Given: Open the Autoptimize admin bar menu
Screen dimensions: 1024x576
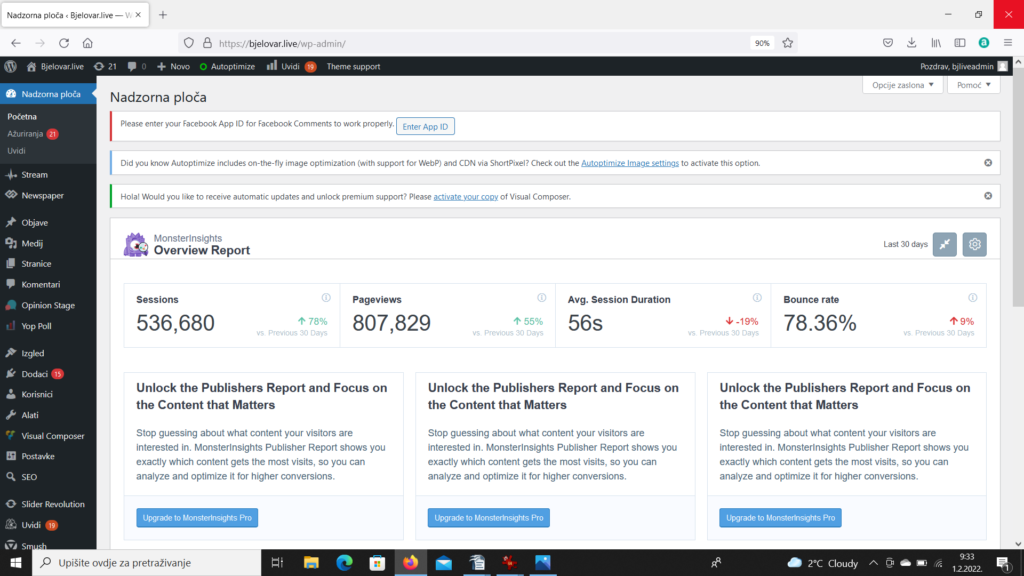Looking at the screenshot, I should point(227,66).
